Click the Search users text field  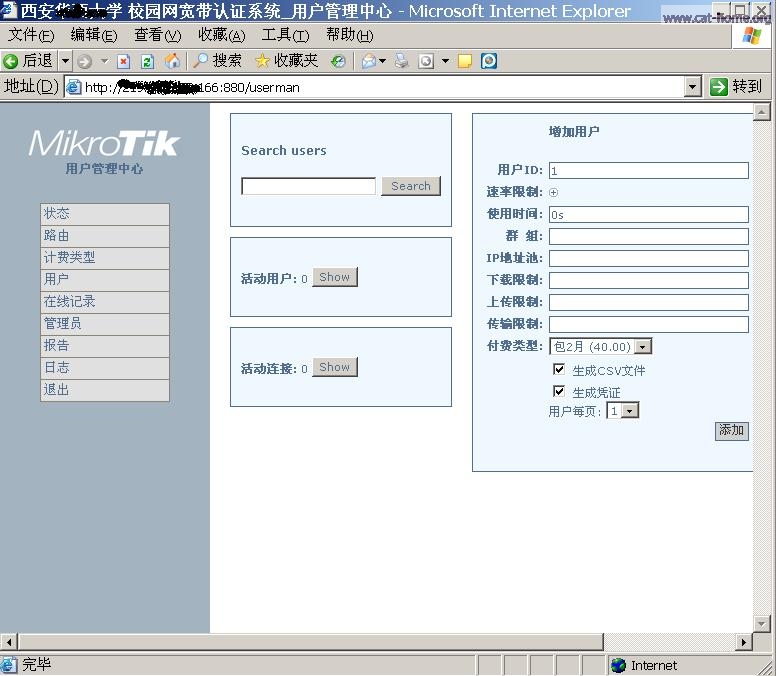click(308, 186)
